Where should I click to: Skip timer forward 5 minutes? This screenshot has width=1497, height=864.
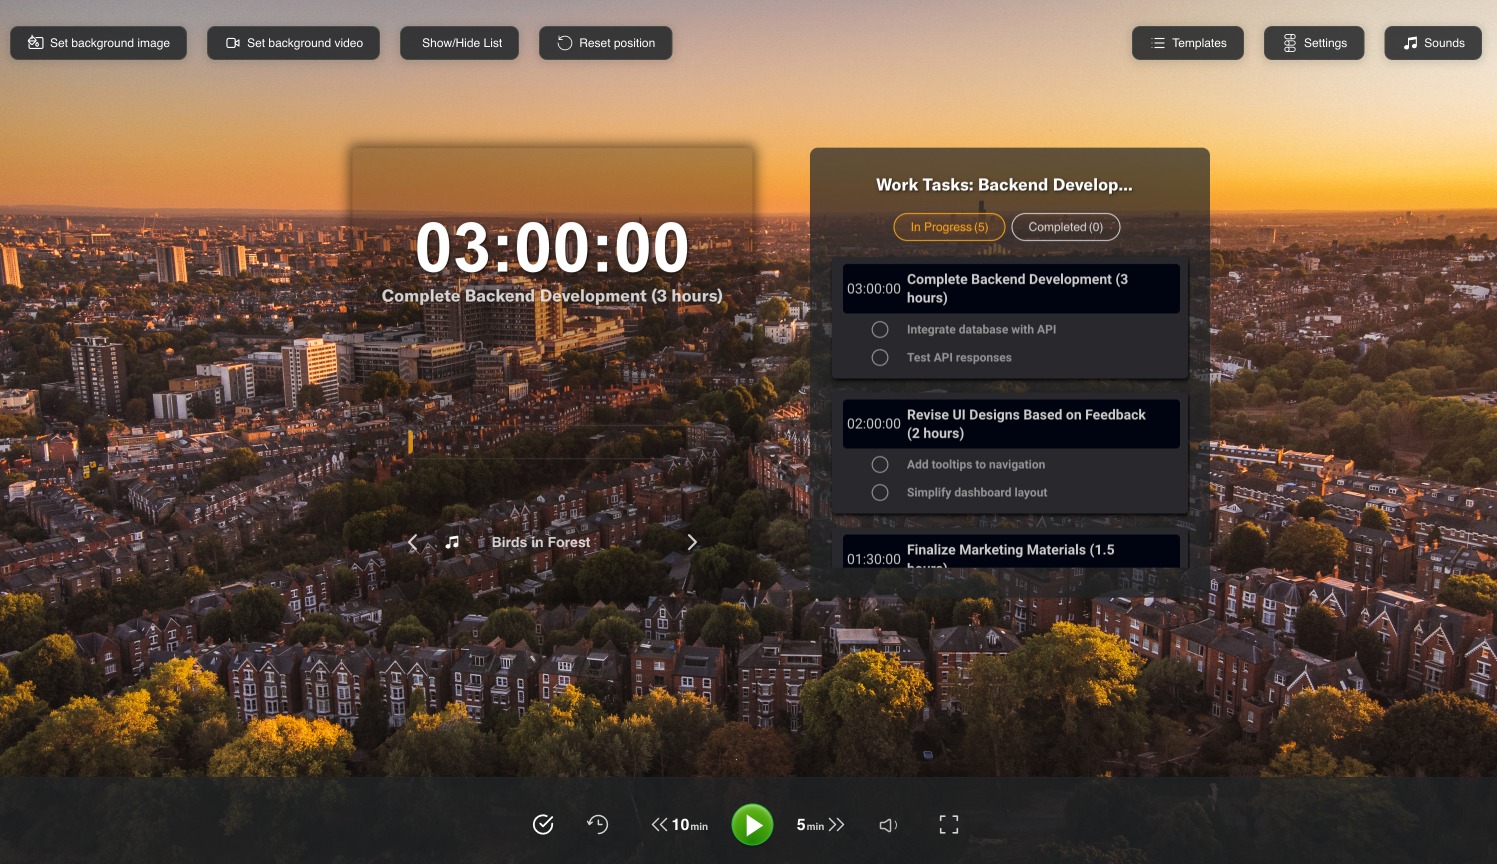pos(820,825)
